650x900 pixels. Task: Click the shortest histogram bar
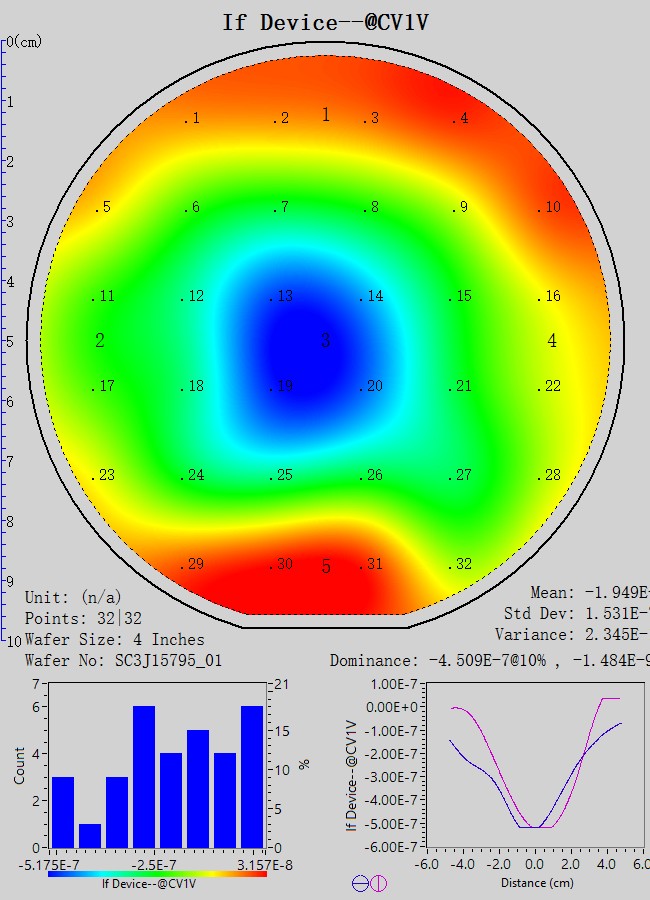click(89, 835)
